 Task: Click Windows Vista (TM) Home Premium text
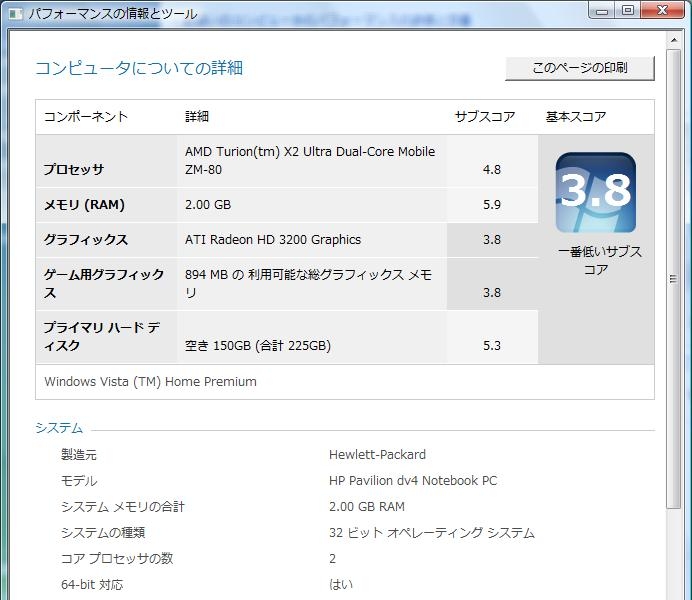tap(150, 382)
